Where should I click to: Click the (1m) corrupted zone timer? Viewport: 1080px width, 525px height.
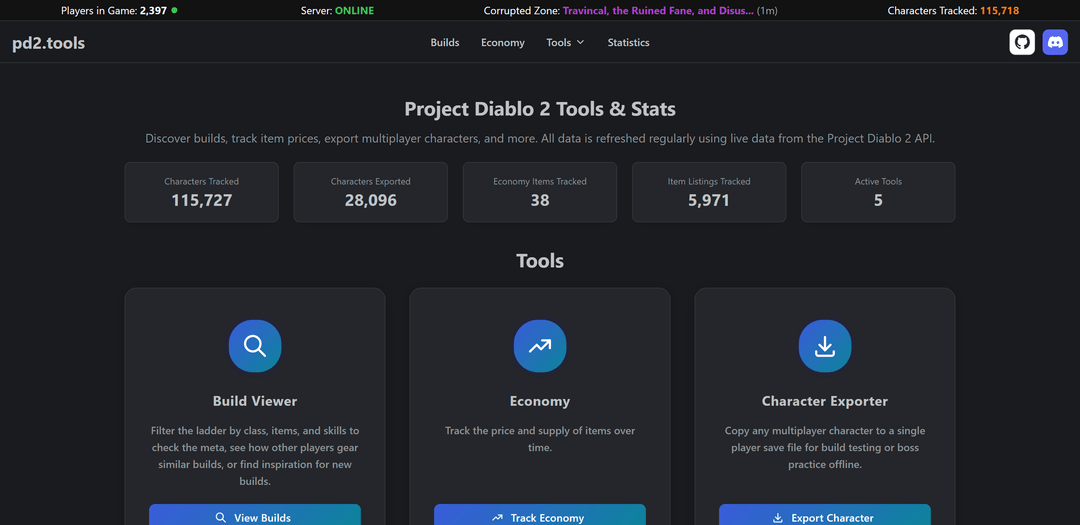pos(767,10)
